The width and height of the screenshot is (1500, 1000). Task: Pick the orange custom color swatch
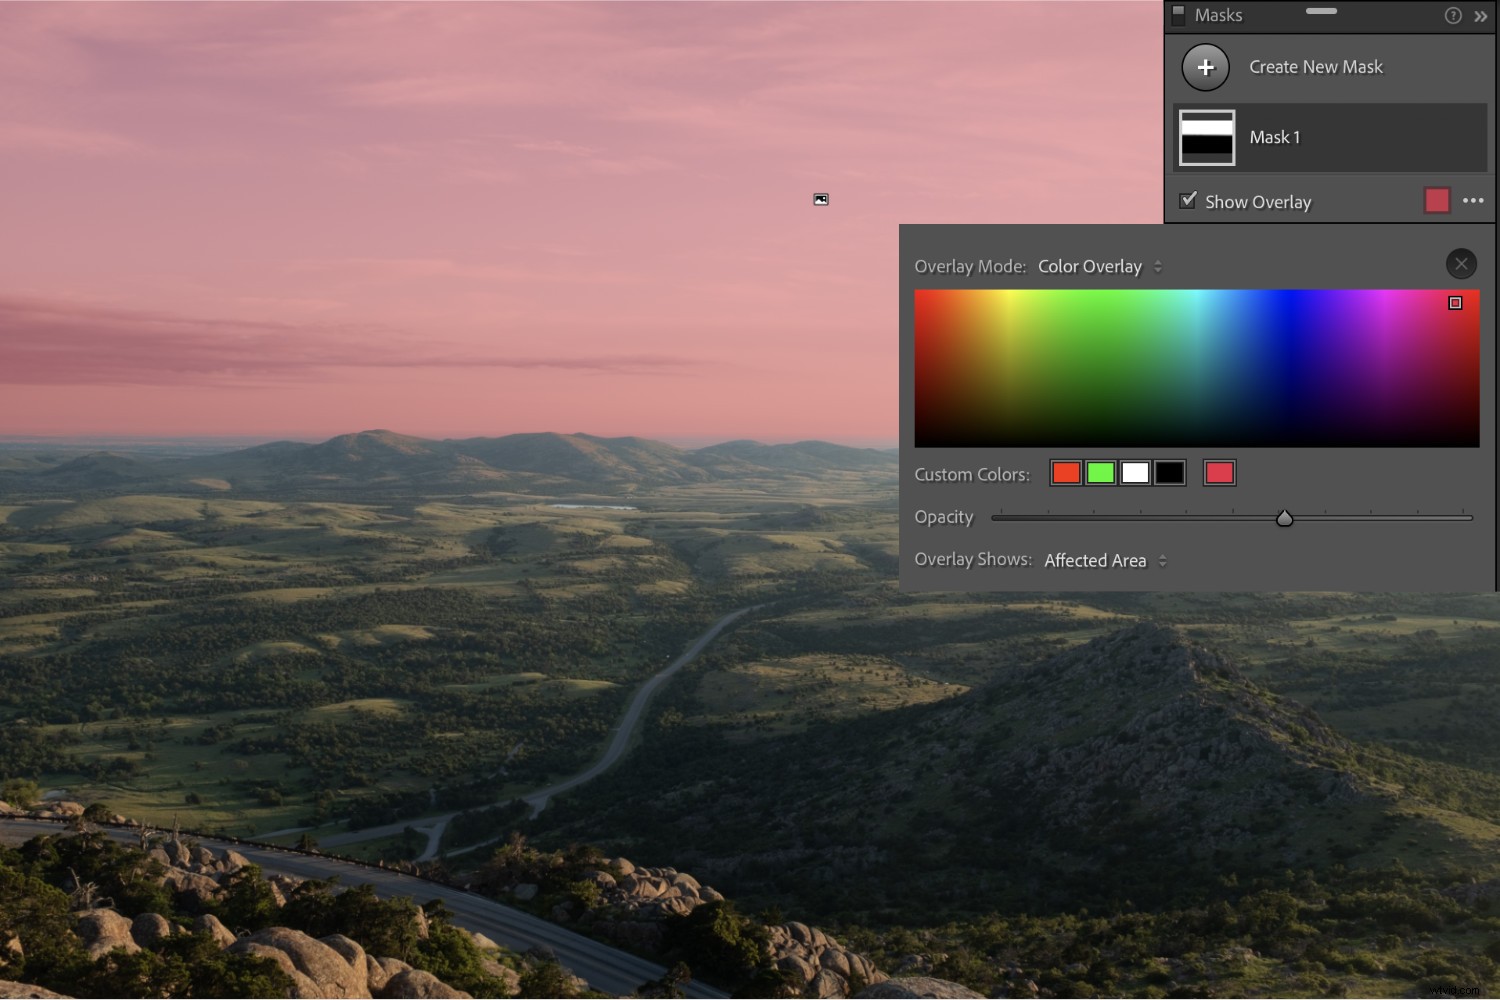point(1065,472)
